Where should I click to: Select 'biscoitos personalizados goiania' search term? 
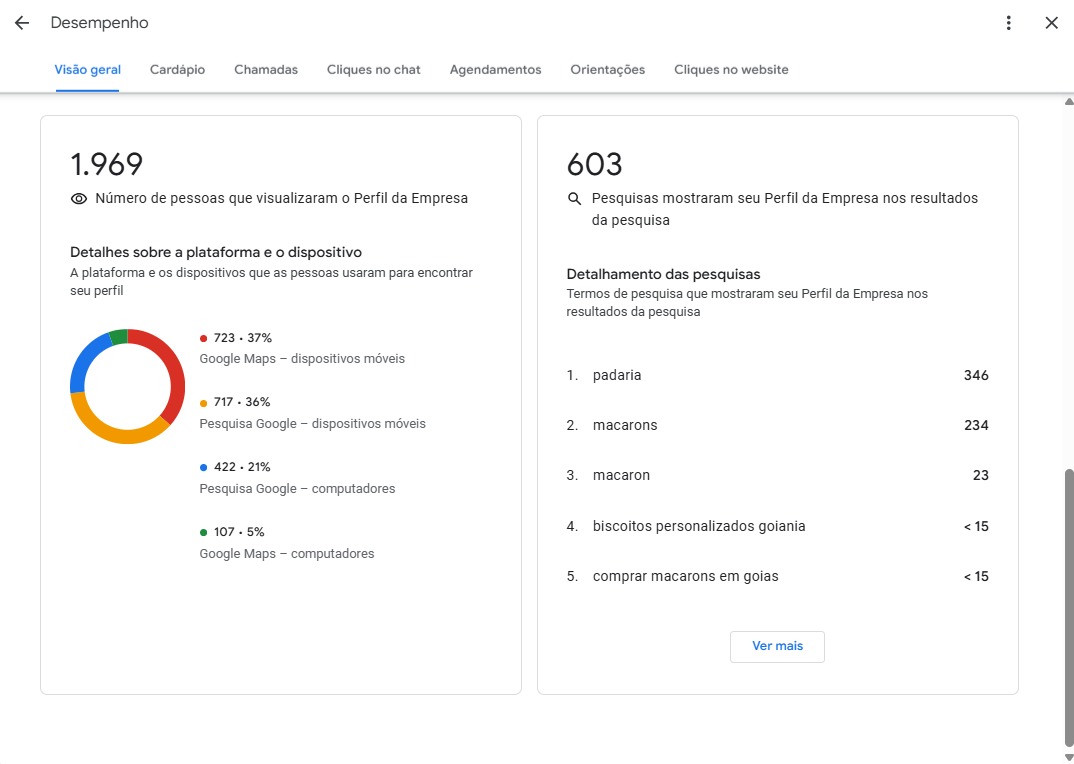coord(777,526)
